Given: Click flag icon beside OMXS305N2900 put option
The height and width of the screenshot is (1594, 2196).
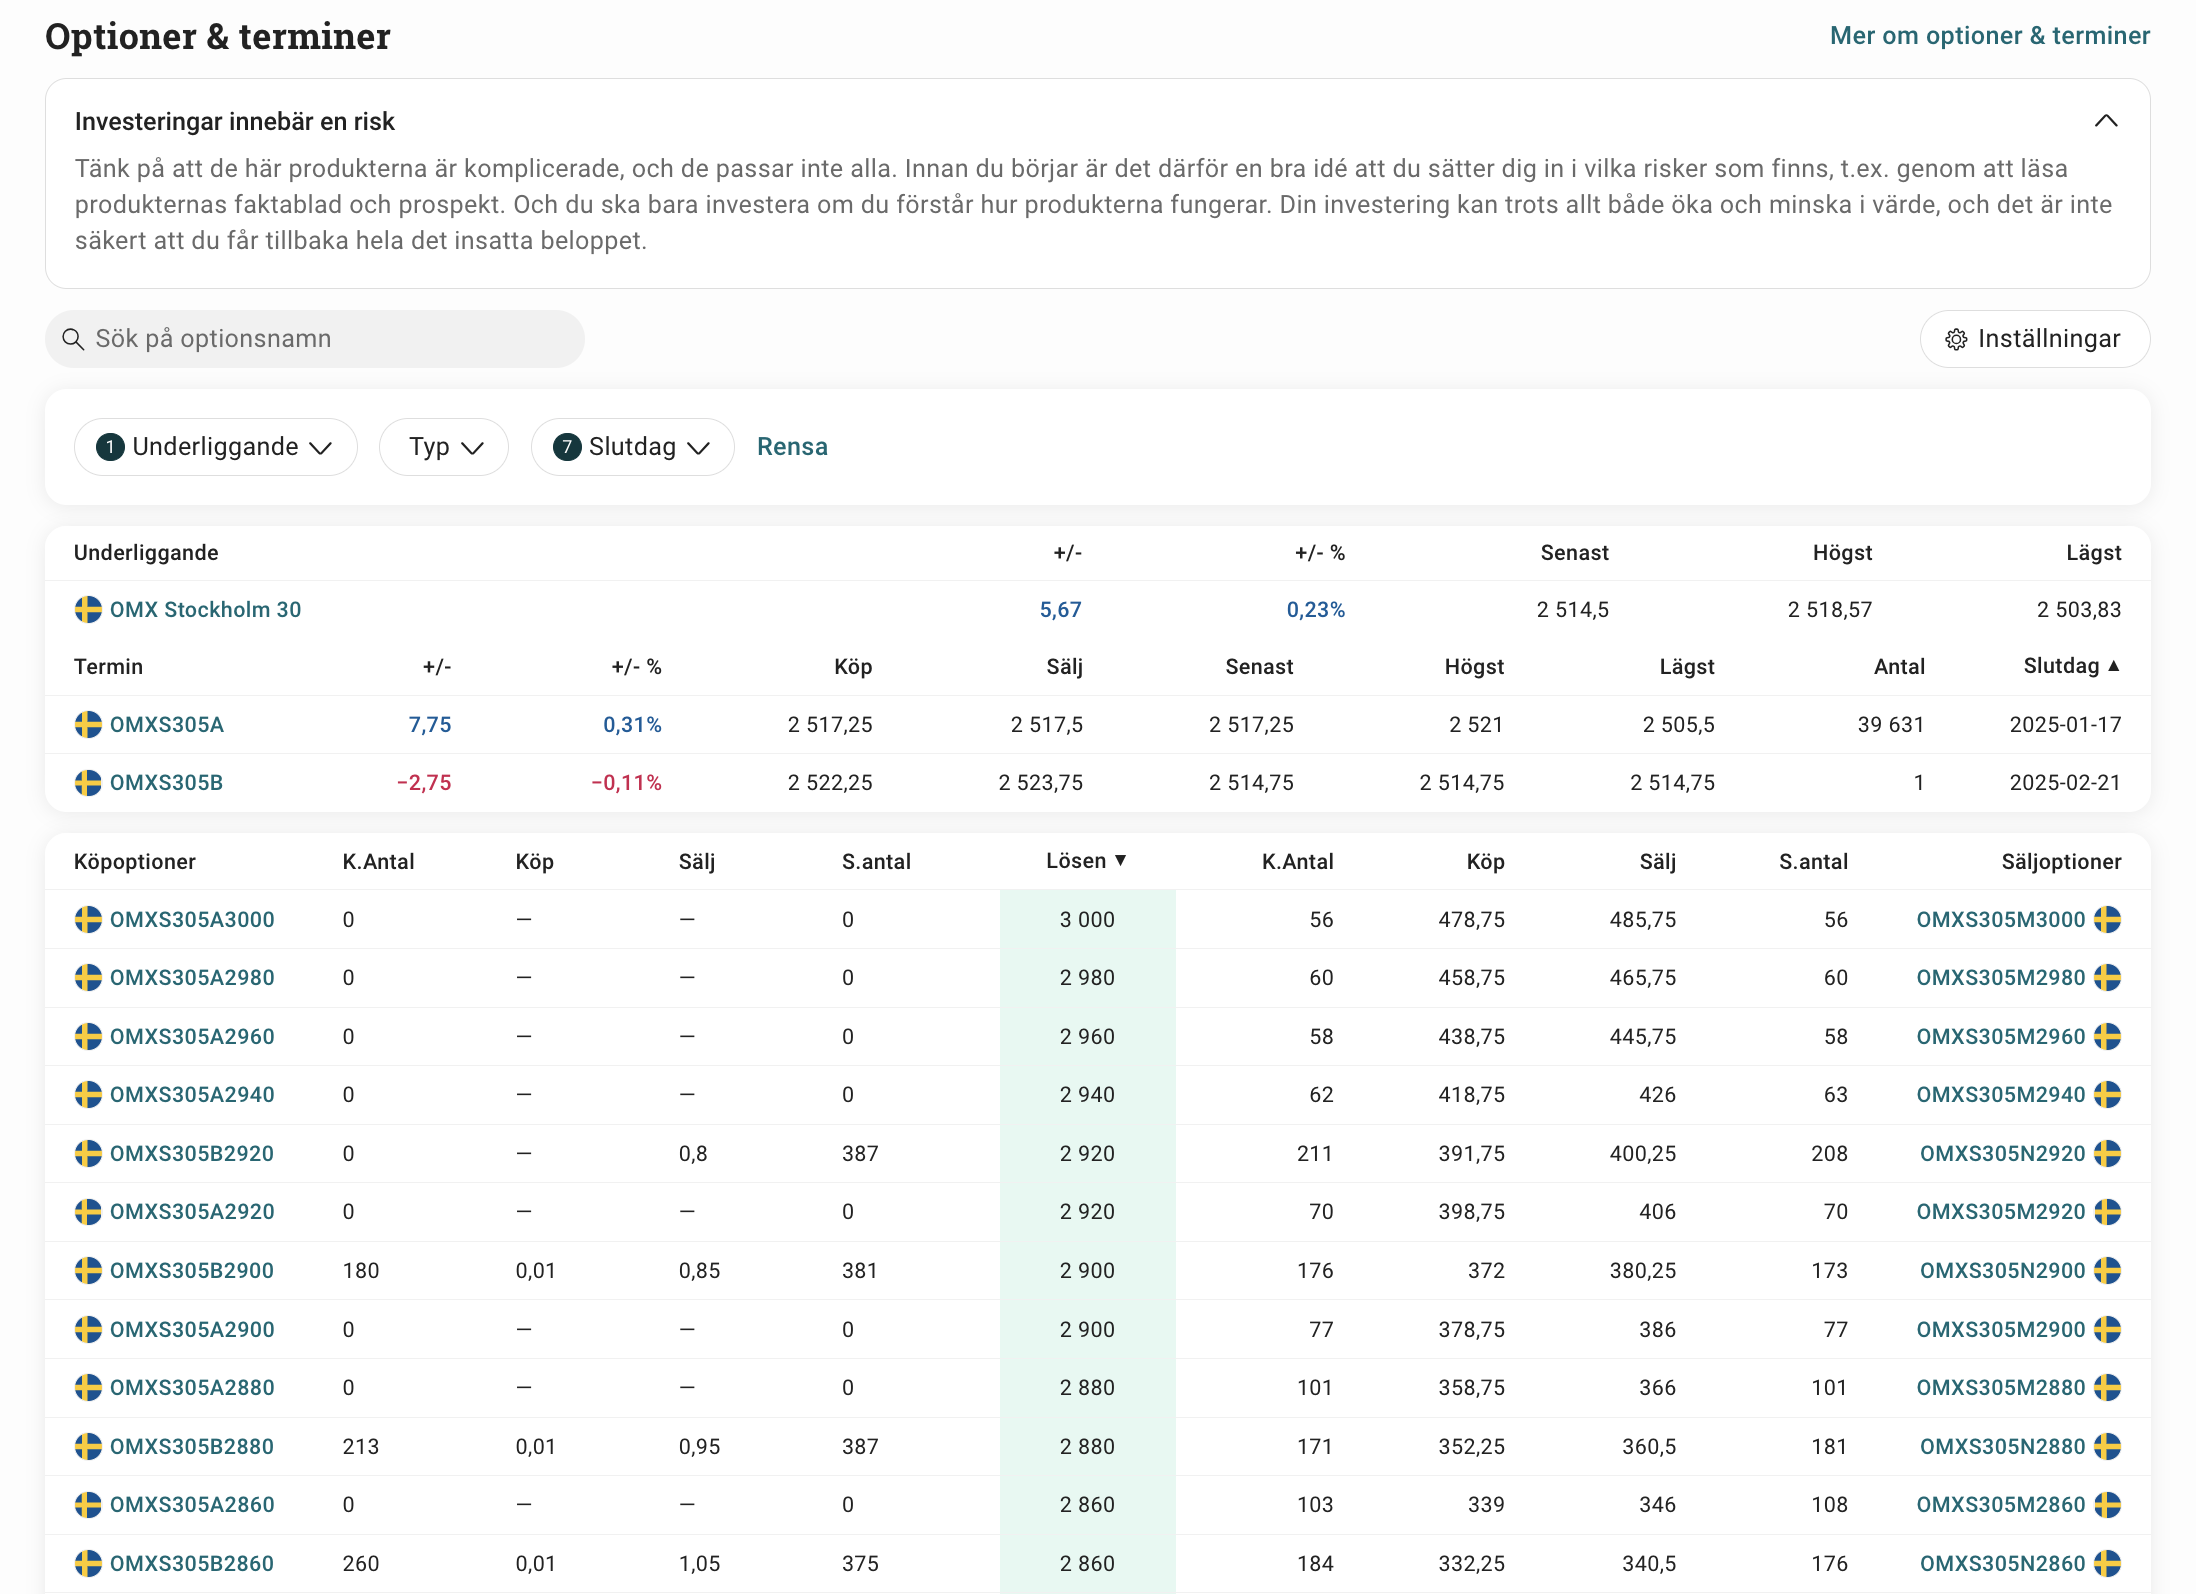Looking at the screenshot, I should [2108, 1271].
